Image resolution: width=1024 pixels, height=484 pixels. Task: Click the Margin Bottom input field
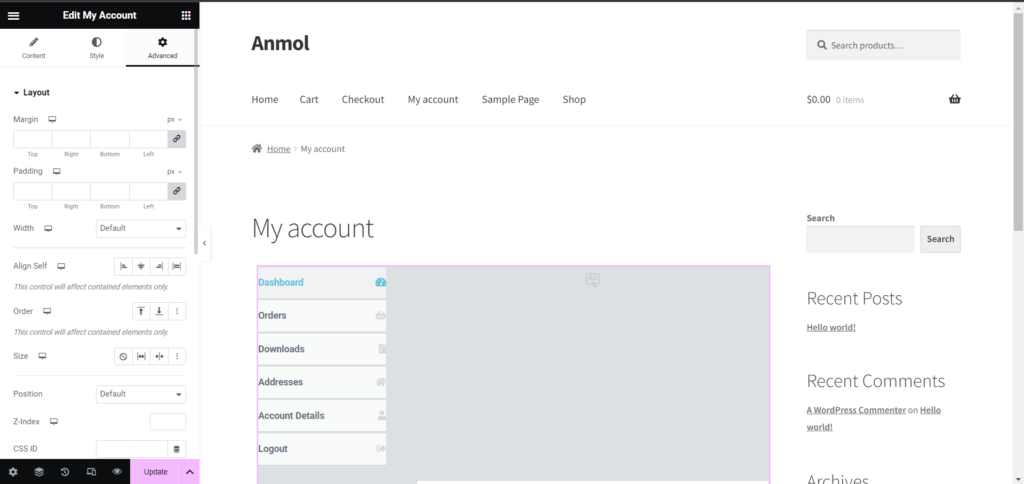110,138
